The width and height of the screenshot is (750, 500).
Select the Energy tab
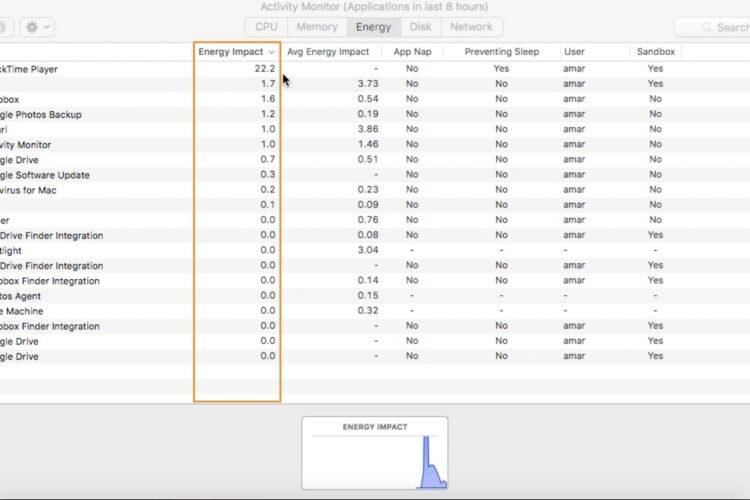click(x=374, y=27)
